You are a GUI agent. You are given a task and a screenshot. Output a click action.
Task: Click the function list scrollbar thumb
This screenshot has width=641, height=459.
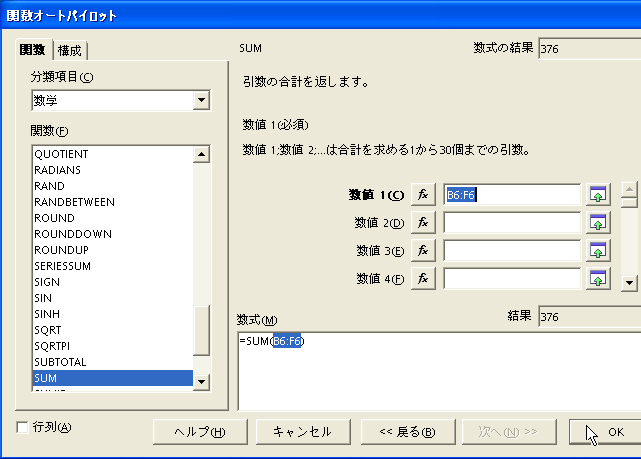201,330
